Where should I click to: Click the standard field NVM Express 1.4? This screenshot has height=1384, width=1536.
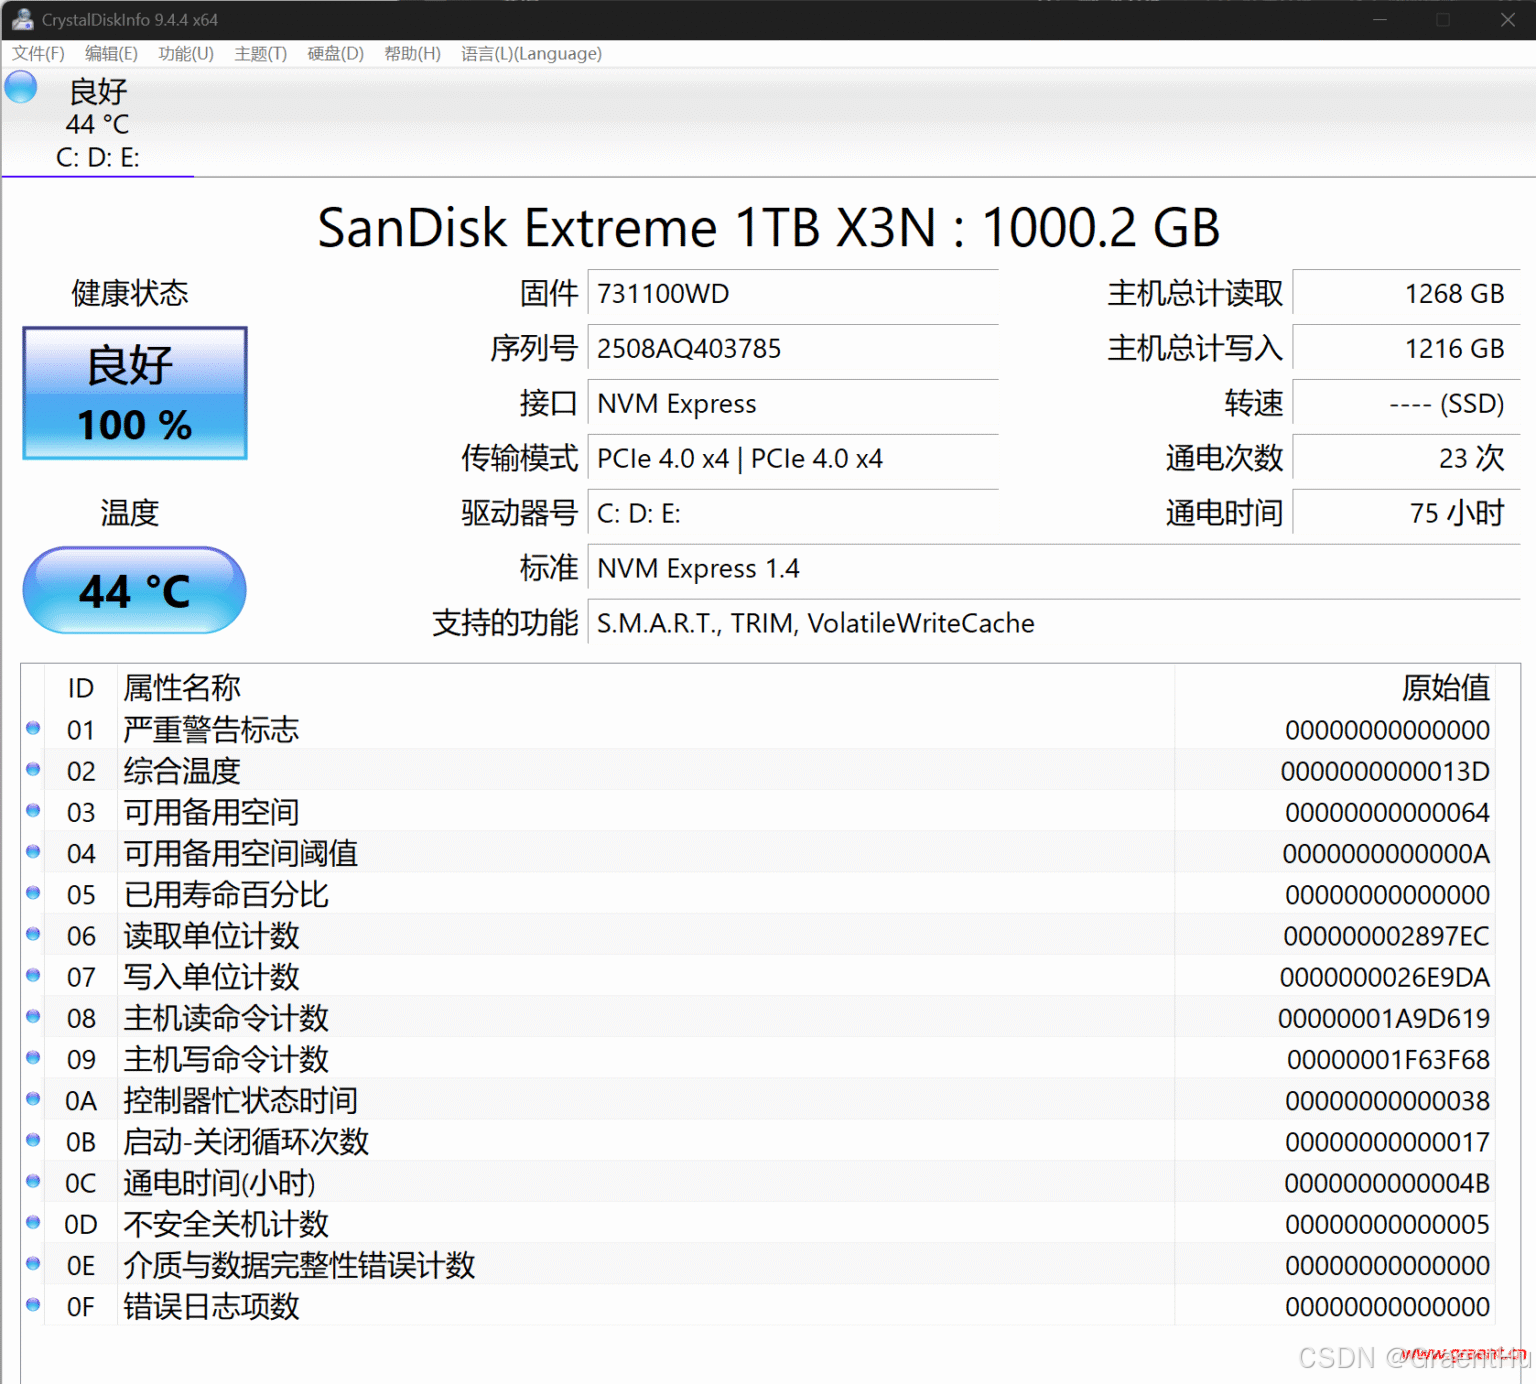[1054, 569]
